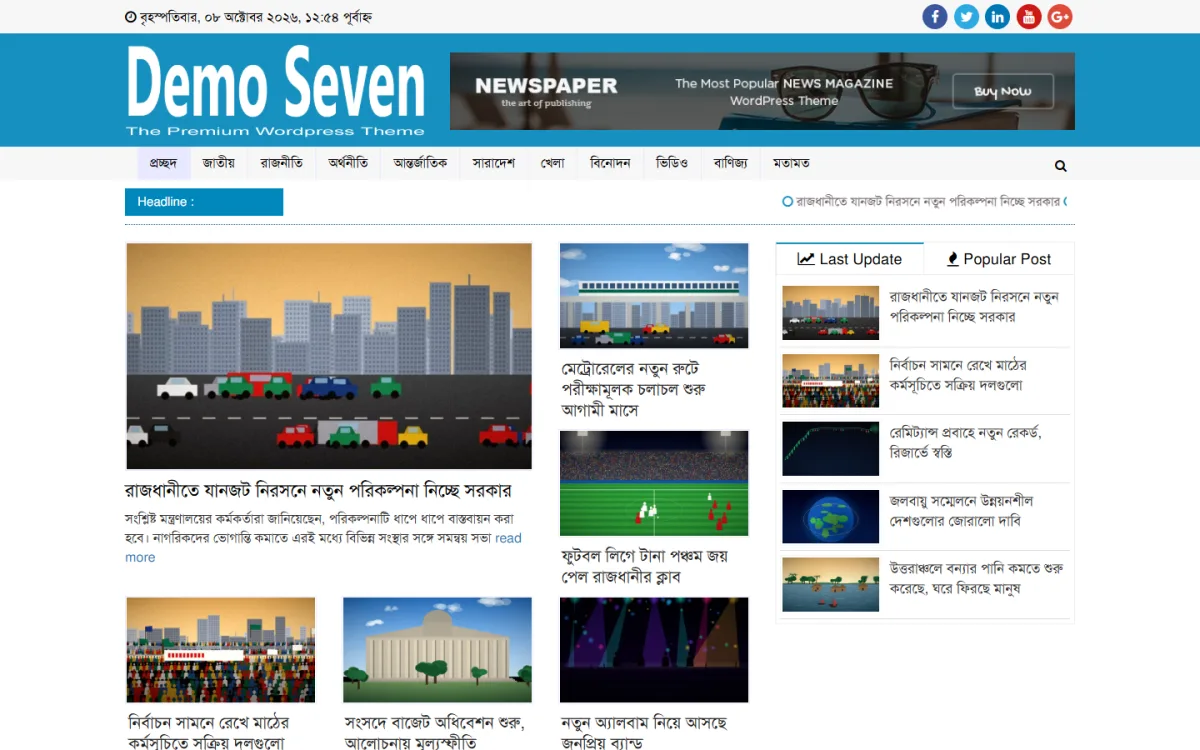The height and width of the screenshot is (750, 1200).
Task: Open the জাতীয় menu item
Action: coord(218,163)
